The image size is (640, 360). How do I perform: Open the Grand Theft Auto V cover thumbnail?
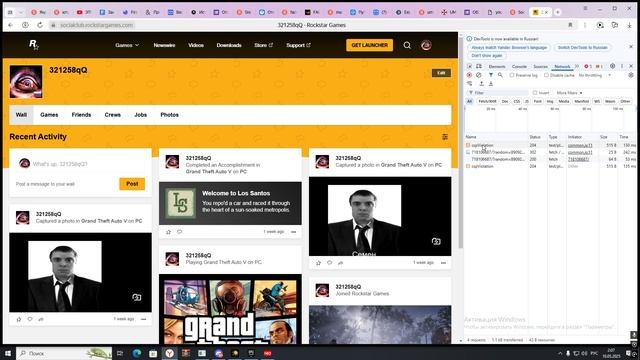pos(230,309)
